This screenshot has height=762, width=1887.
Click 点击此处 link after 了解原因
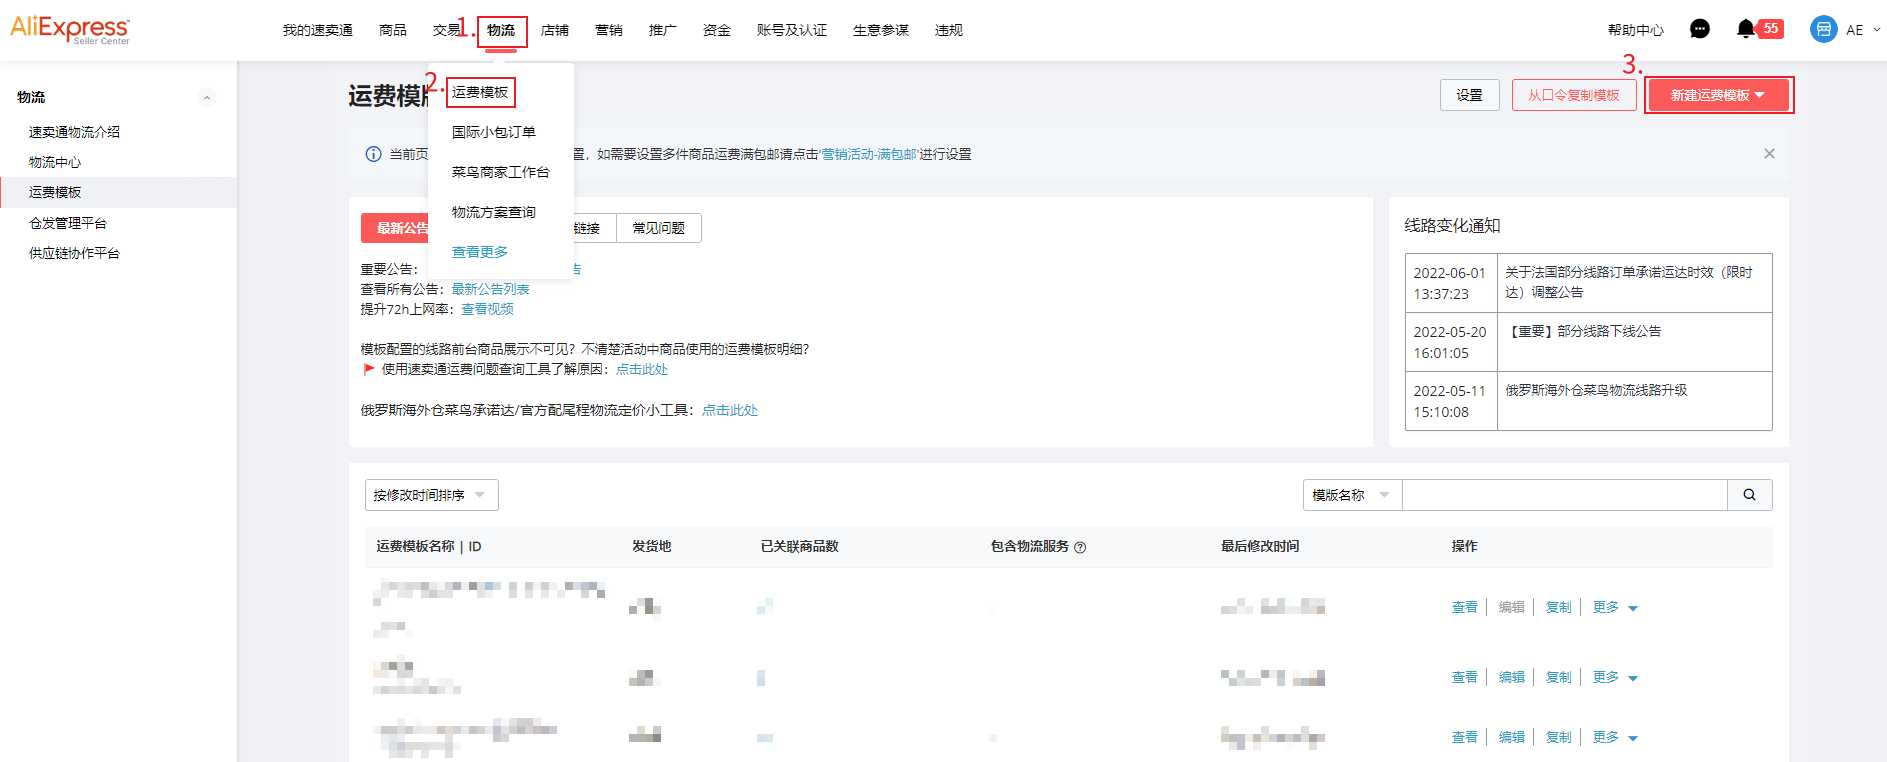pos(642,369)
